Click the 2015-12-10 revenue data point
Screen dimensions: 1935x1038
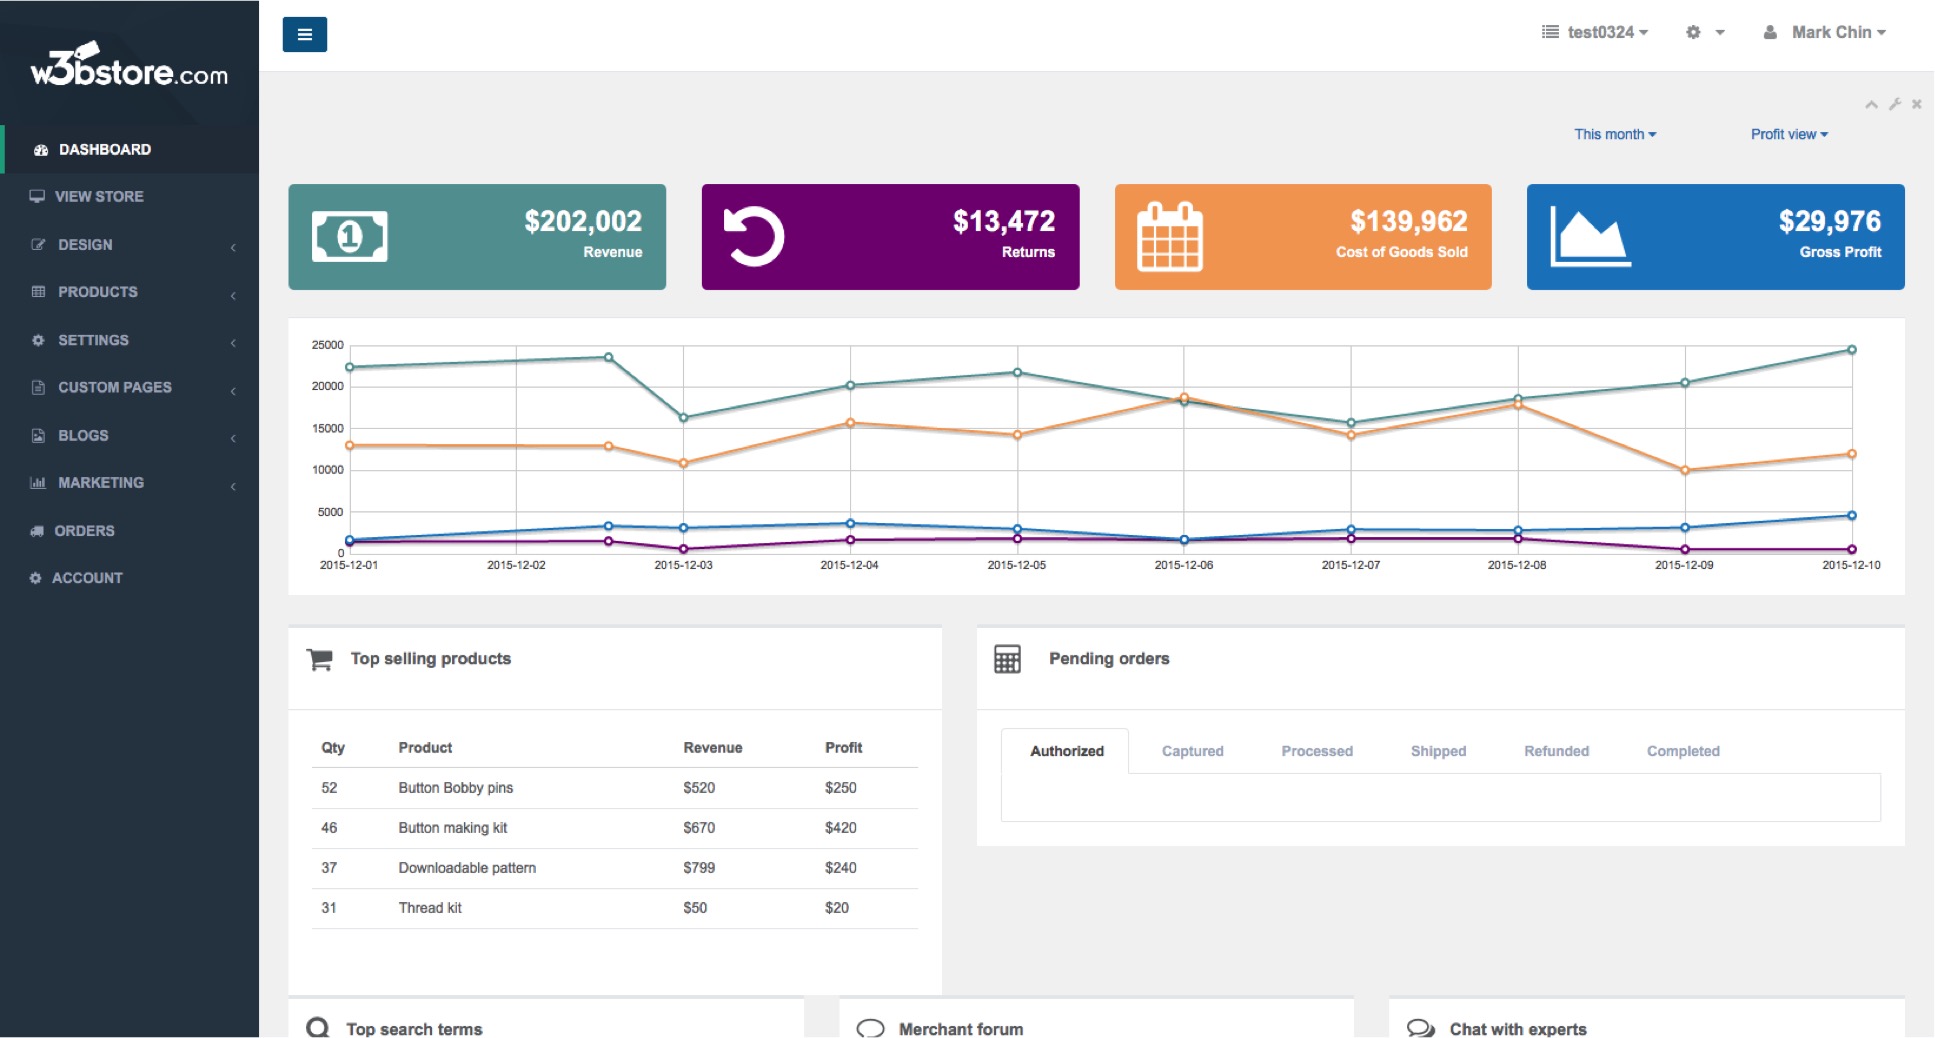pyautogui.click(x=1851, y=350)
